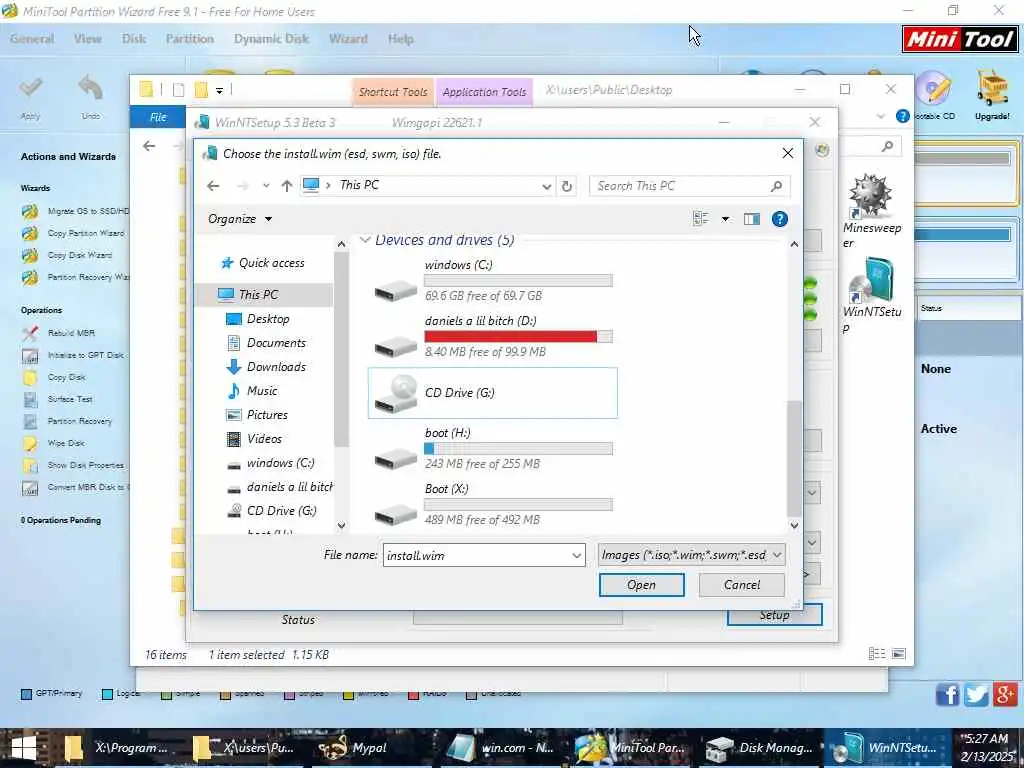The height and width of the screenshot is (768, 1024).
Task: Select the CD Drive (G:) item
Action: (492, 393)
